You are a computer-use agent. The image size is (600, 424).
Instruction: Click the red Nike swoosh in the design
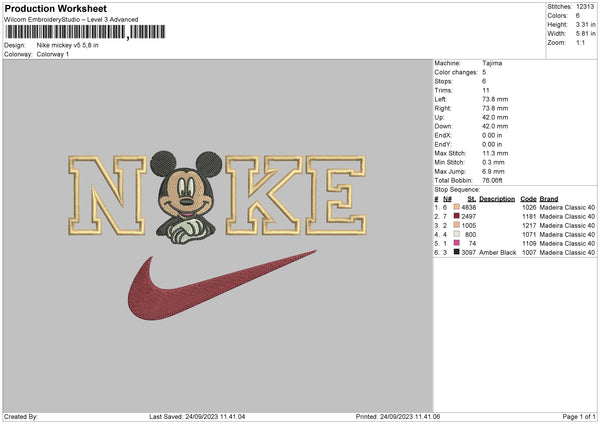click(222, 285)
